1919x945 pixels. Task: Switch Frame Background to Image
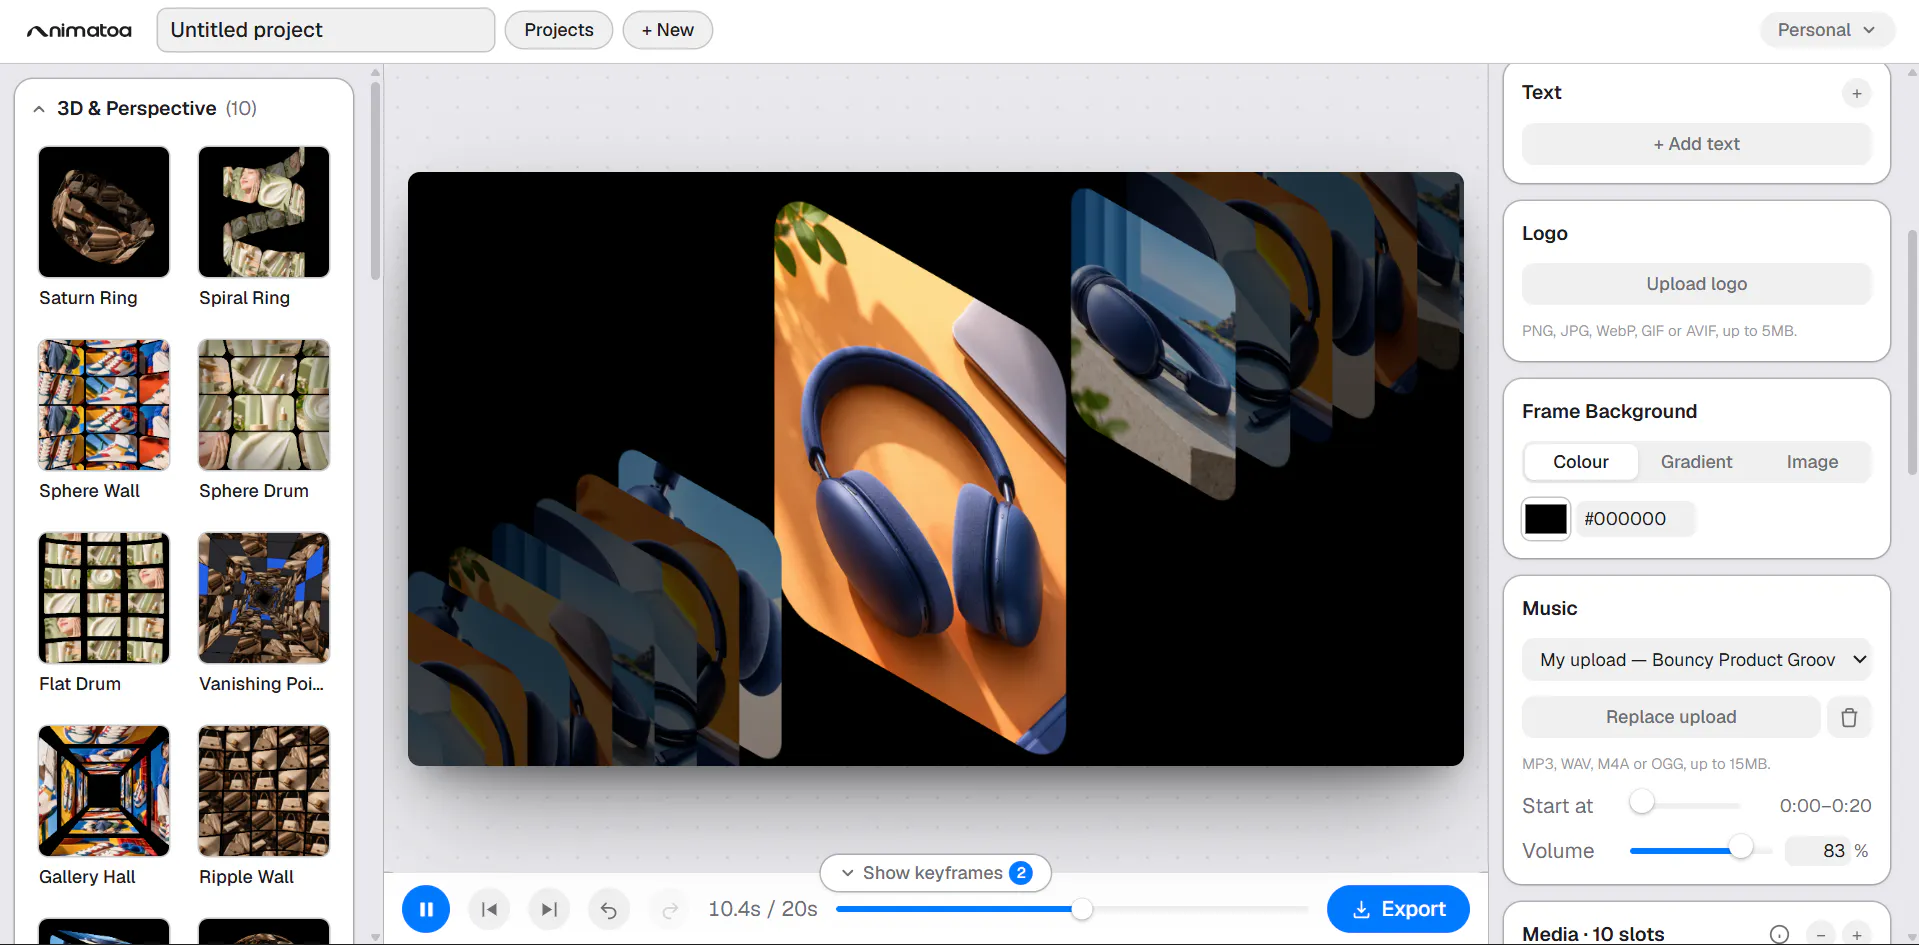1812,462
